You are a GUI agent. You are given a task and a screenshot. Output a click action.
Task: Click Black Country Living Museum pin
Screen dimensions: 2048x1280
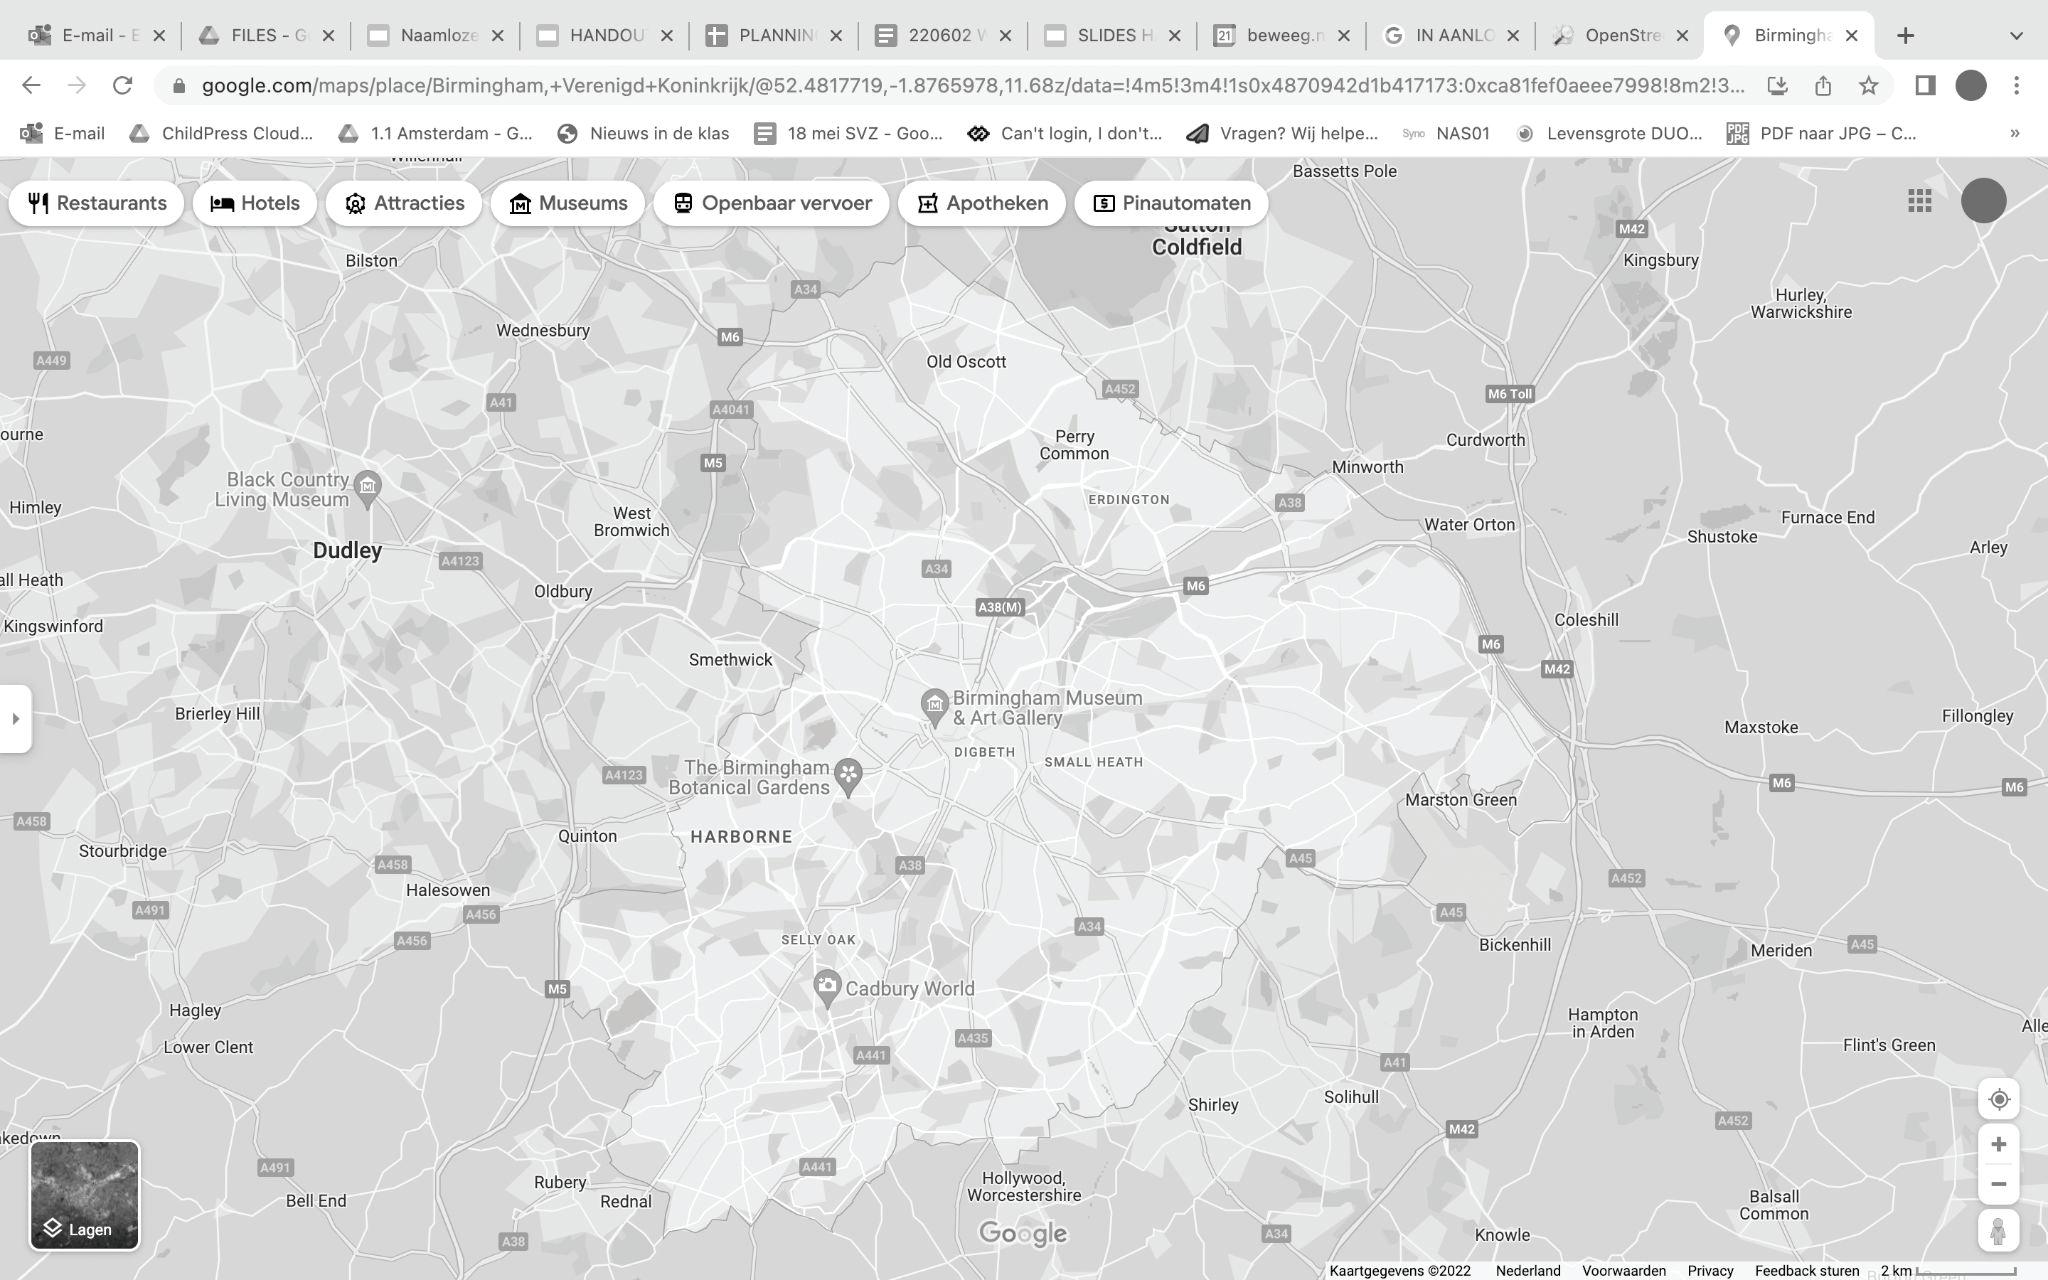click(368, 487)
